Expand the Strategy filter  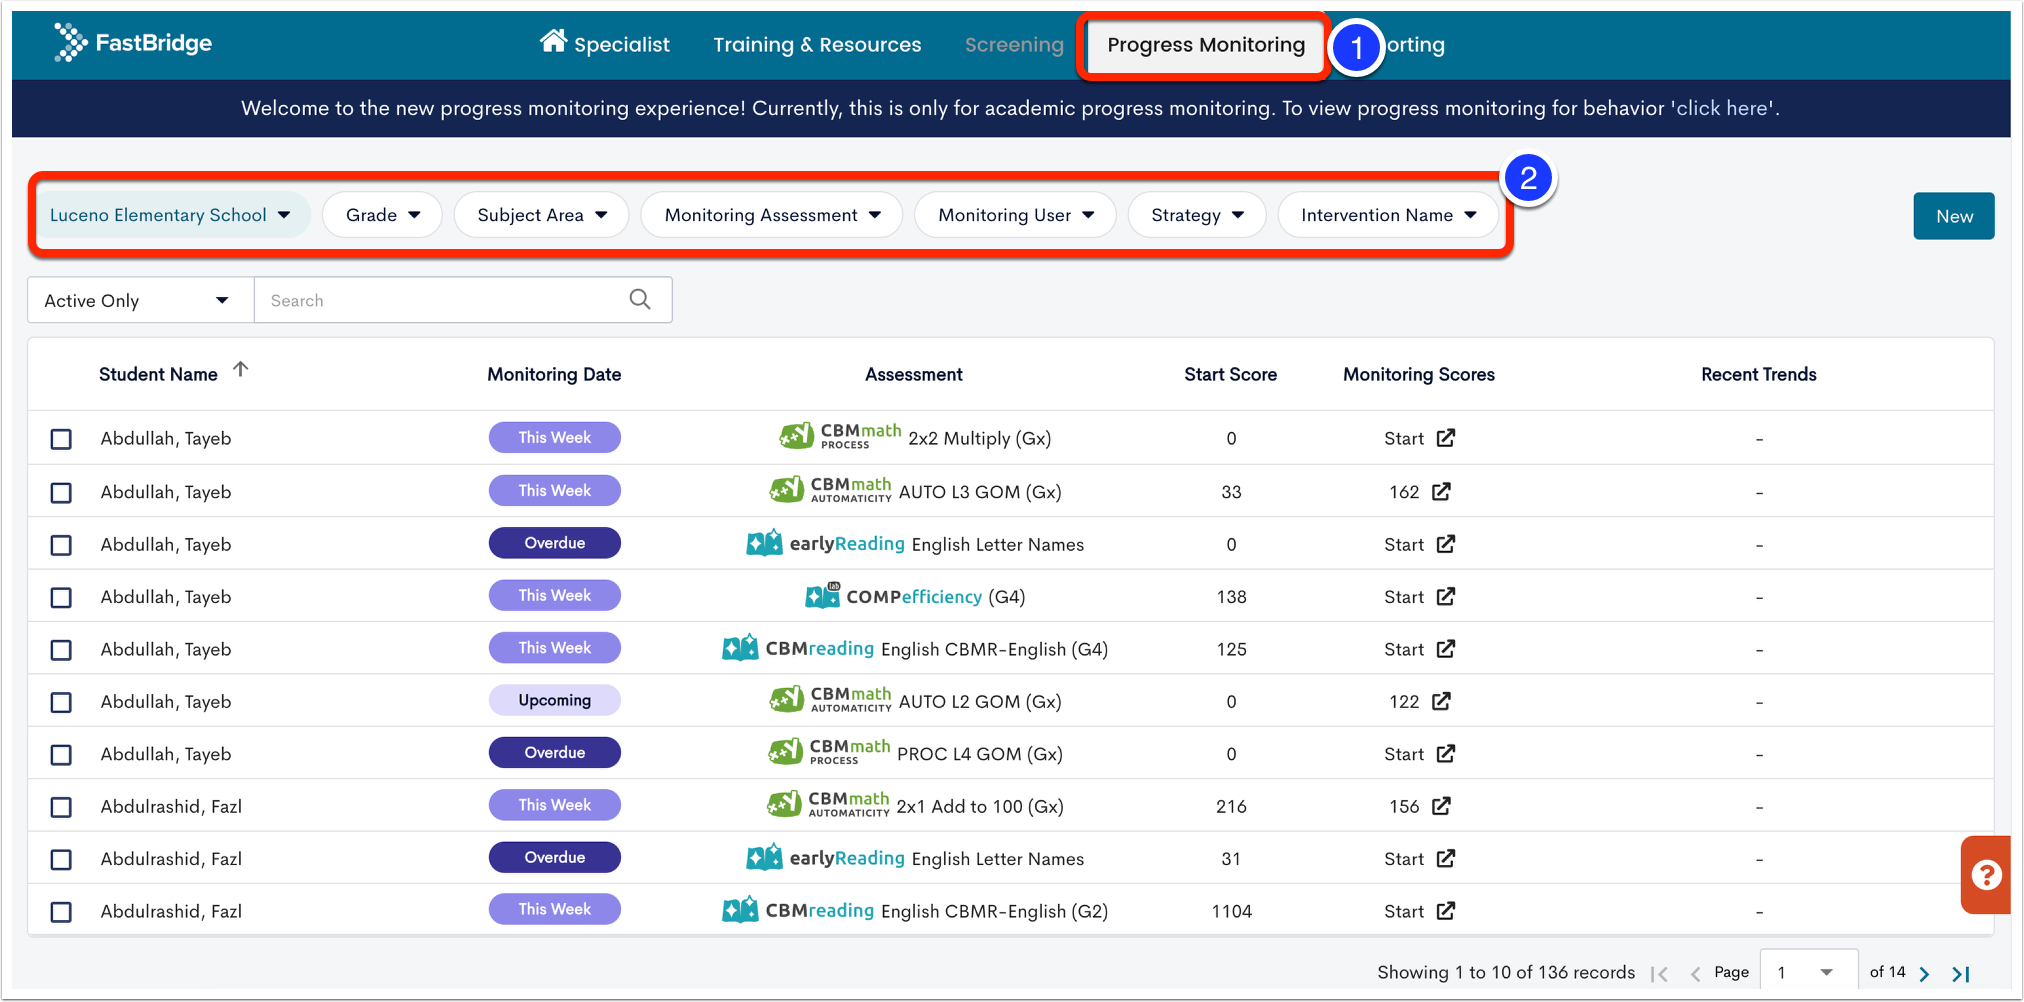tap(1197, 215)
